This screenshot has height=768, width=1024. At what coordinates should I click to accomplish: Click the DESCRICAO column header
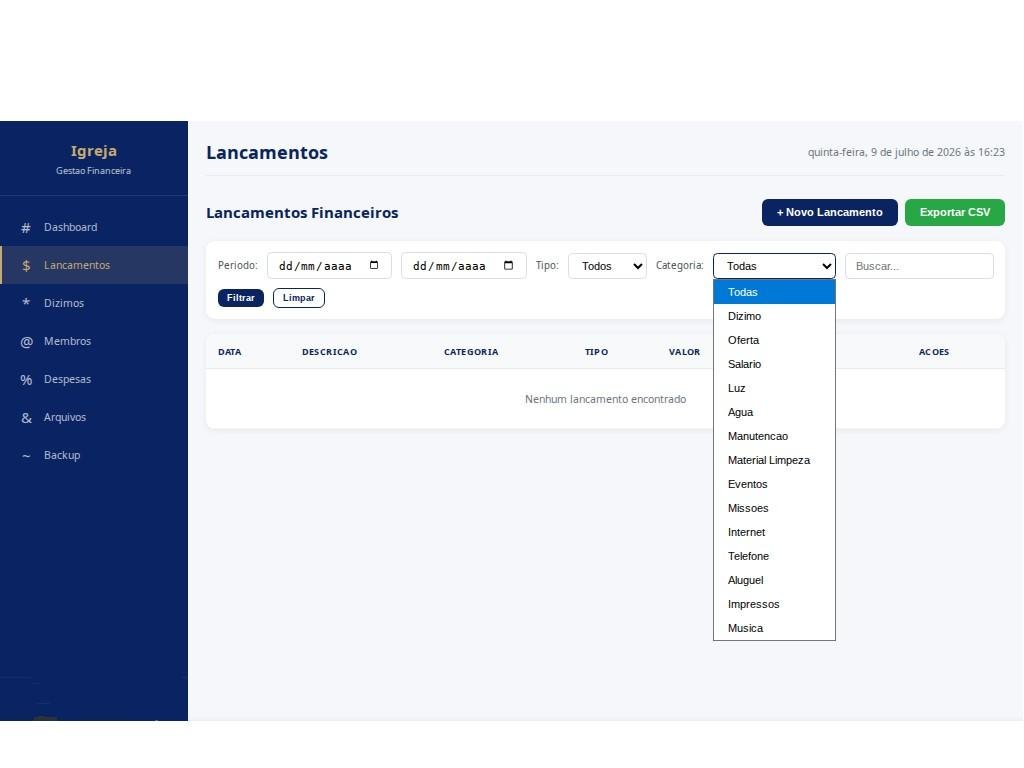(330, 352)
